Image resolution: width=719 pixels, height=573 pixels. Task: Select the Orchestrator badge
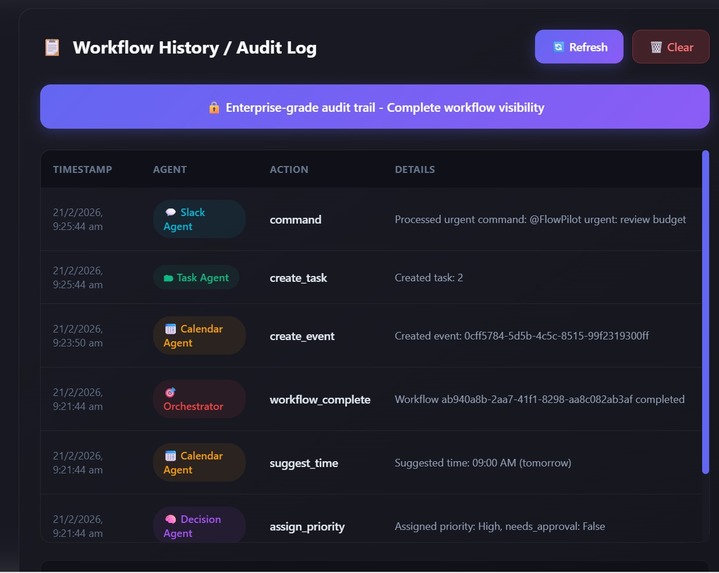[199, 399]
